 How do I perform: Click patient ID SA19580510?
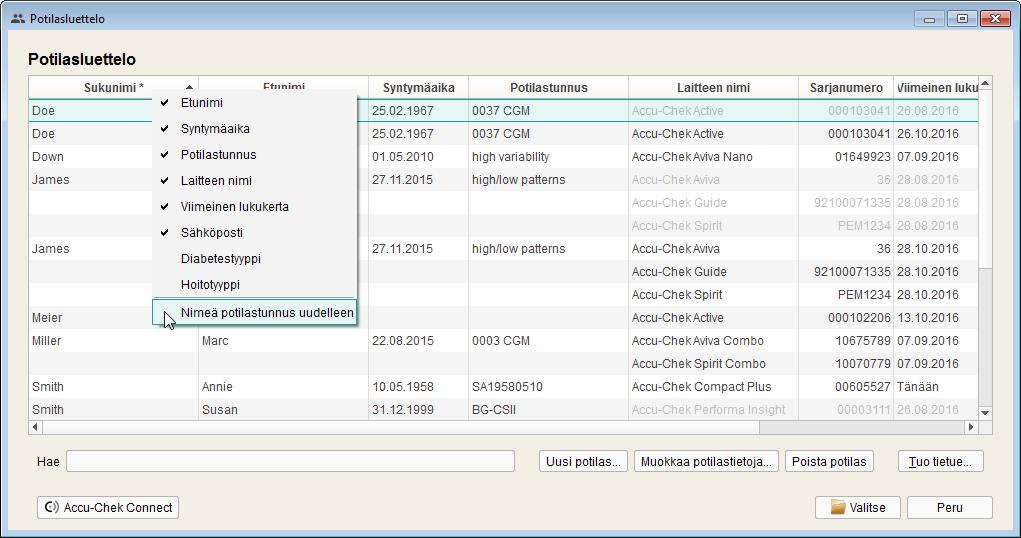[x=507, y=387]
